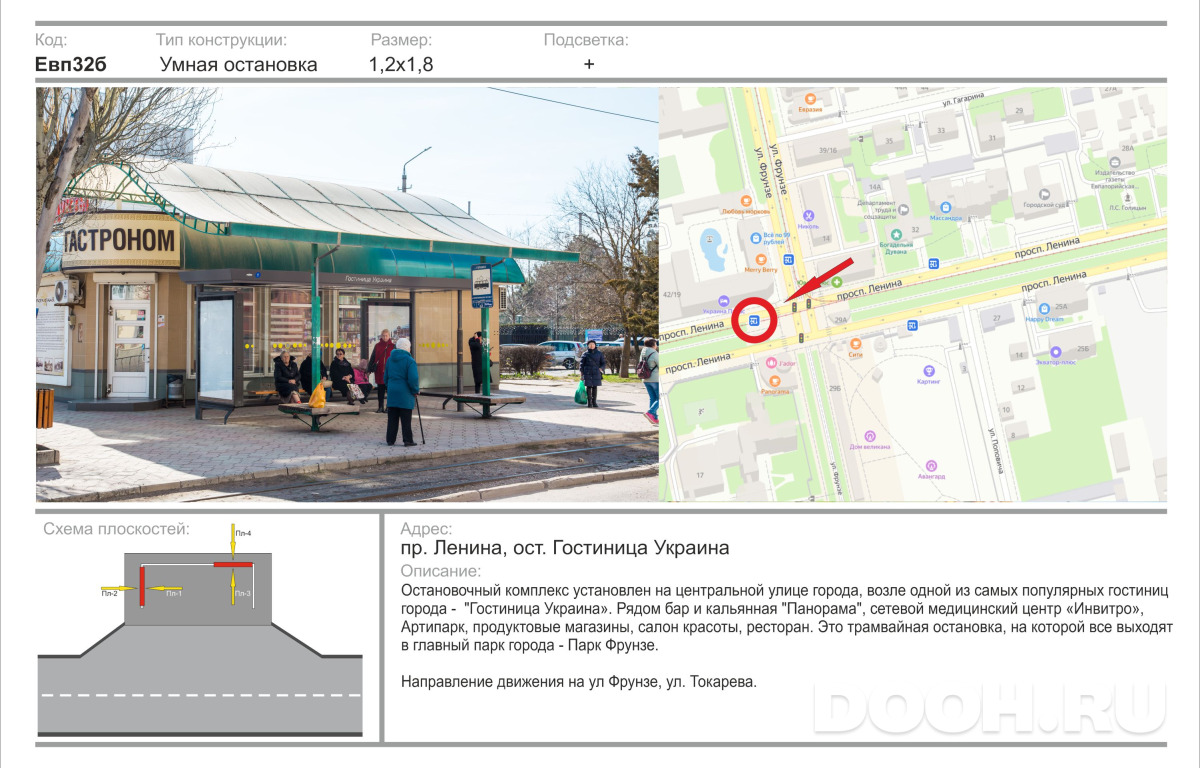Select the Украина Палас hotel icon
The image size is (1200, 768).
[724, 301]
